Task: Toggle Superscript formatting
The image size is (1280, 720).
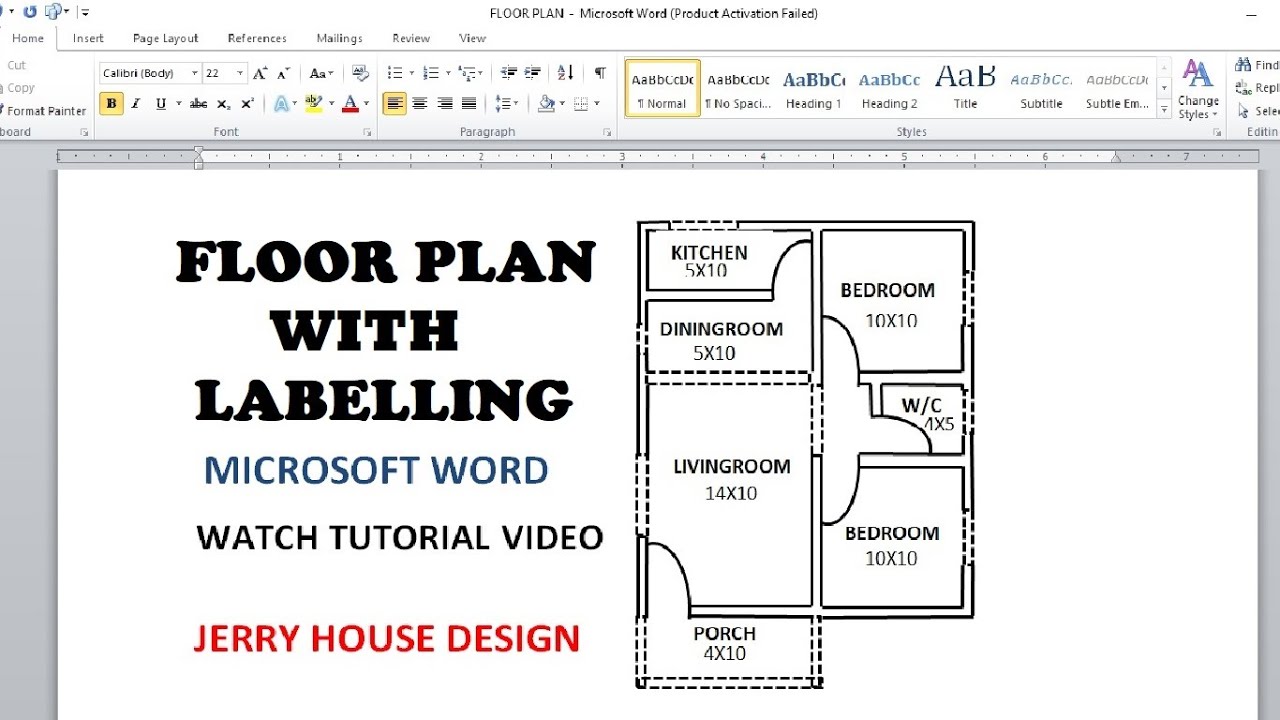Action: click(x=247, y=103)
